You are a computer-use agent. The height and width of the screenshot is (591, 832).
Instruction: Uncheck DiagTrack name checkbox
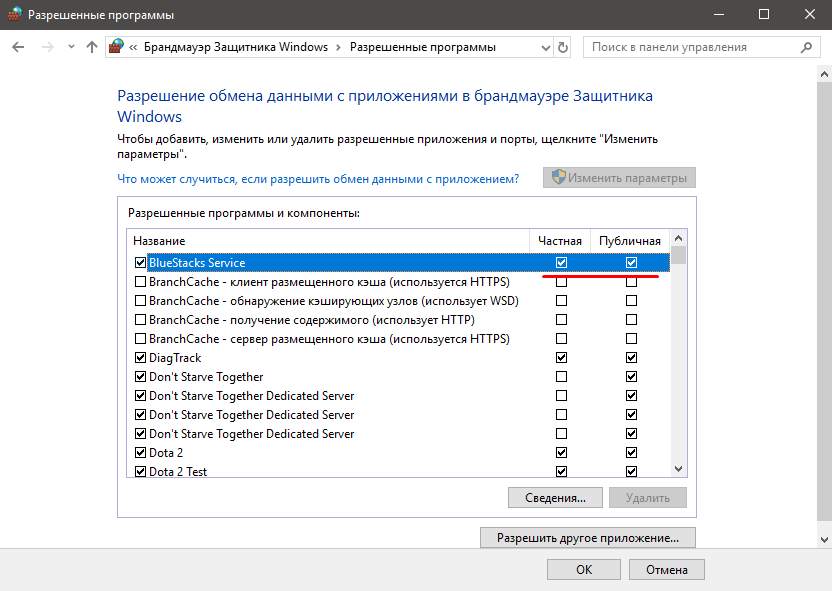(140, 358)
